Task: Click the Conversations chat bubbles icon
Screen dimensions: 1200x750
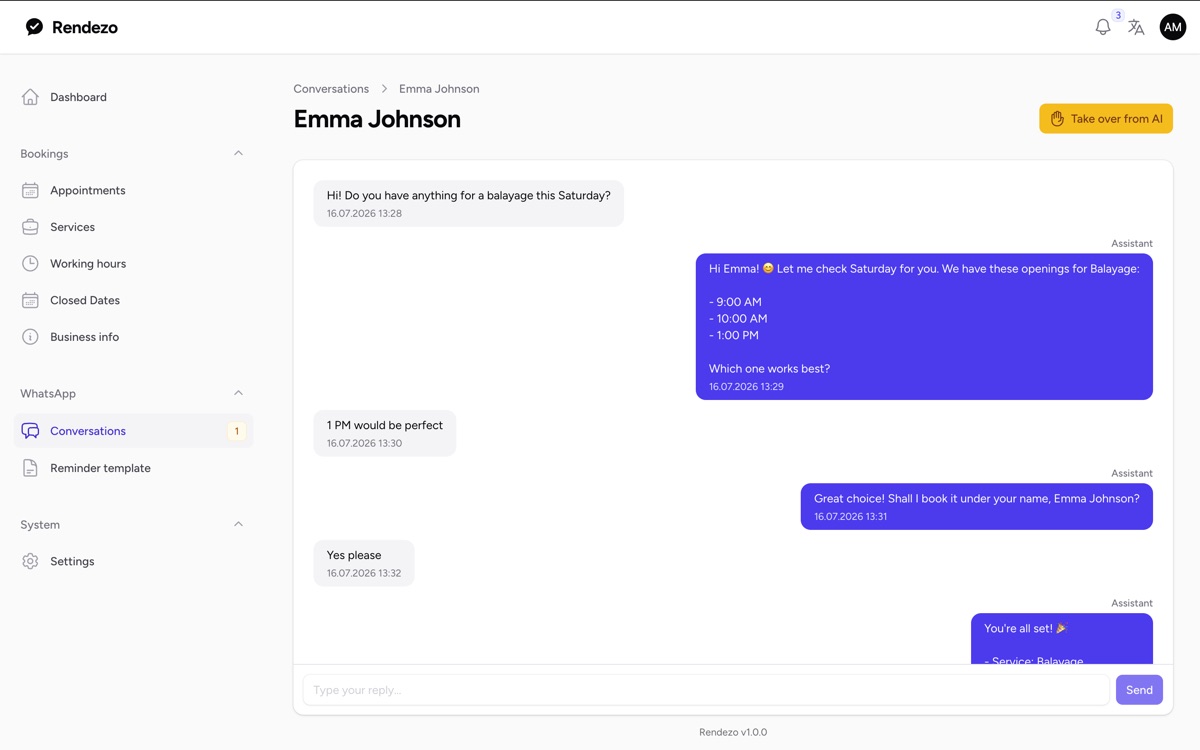Action: click(x=30, y=431)
